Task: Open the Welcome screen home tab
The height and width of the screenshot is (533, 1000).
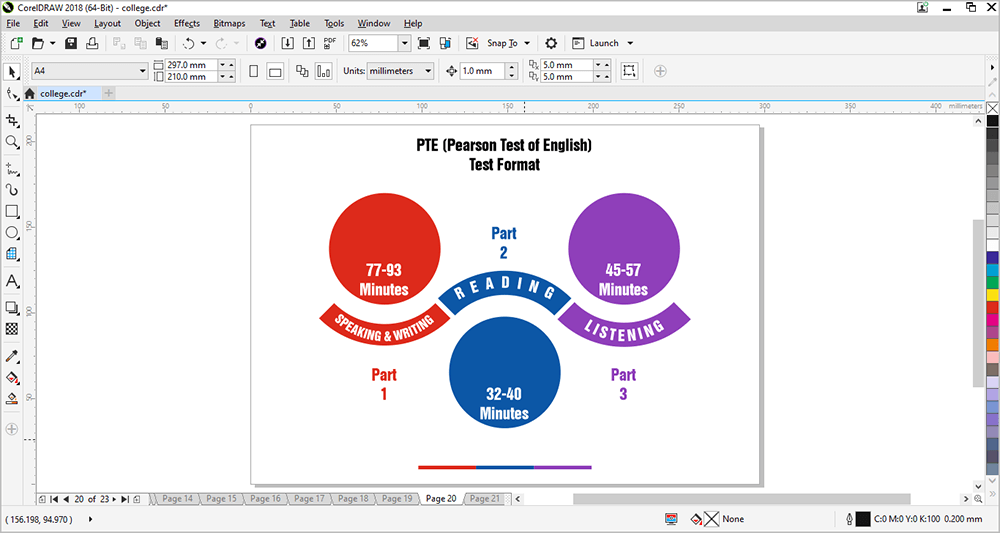Action: pos(29,94)
